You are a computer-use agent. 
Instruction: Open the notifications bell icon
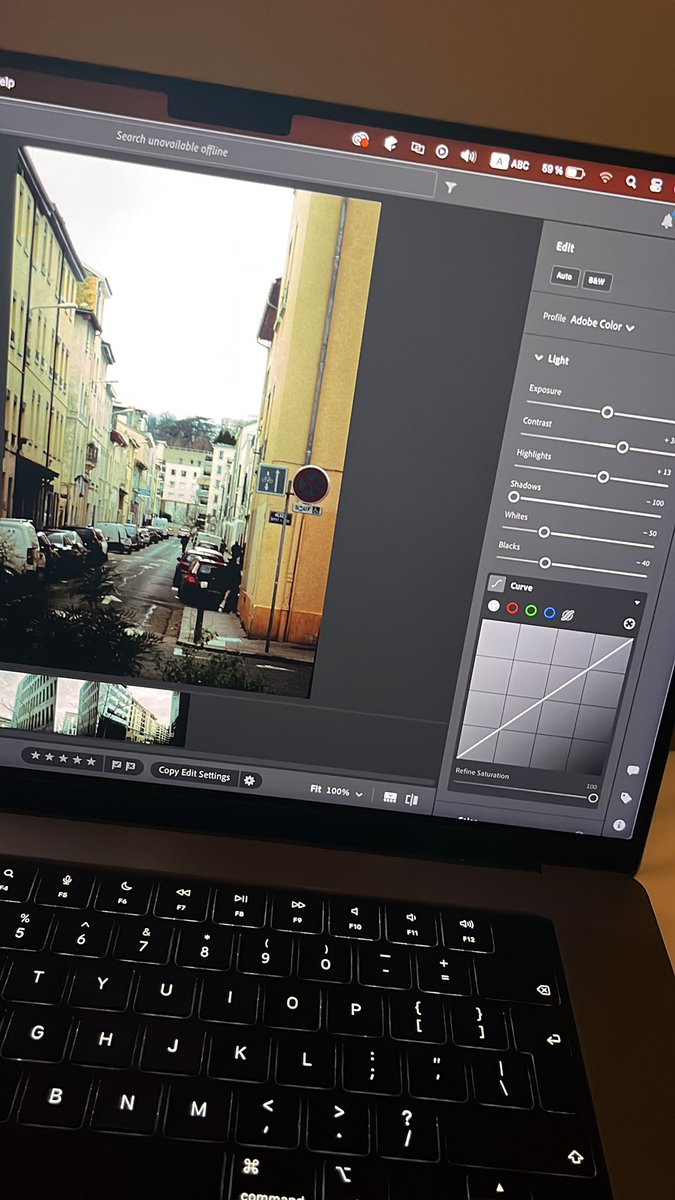click(x=667, y=222)
